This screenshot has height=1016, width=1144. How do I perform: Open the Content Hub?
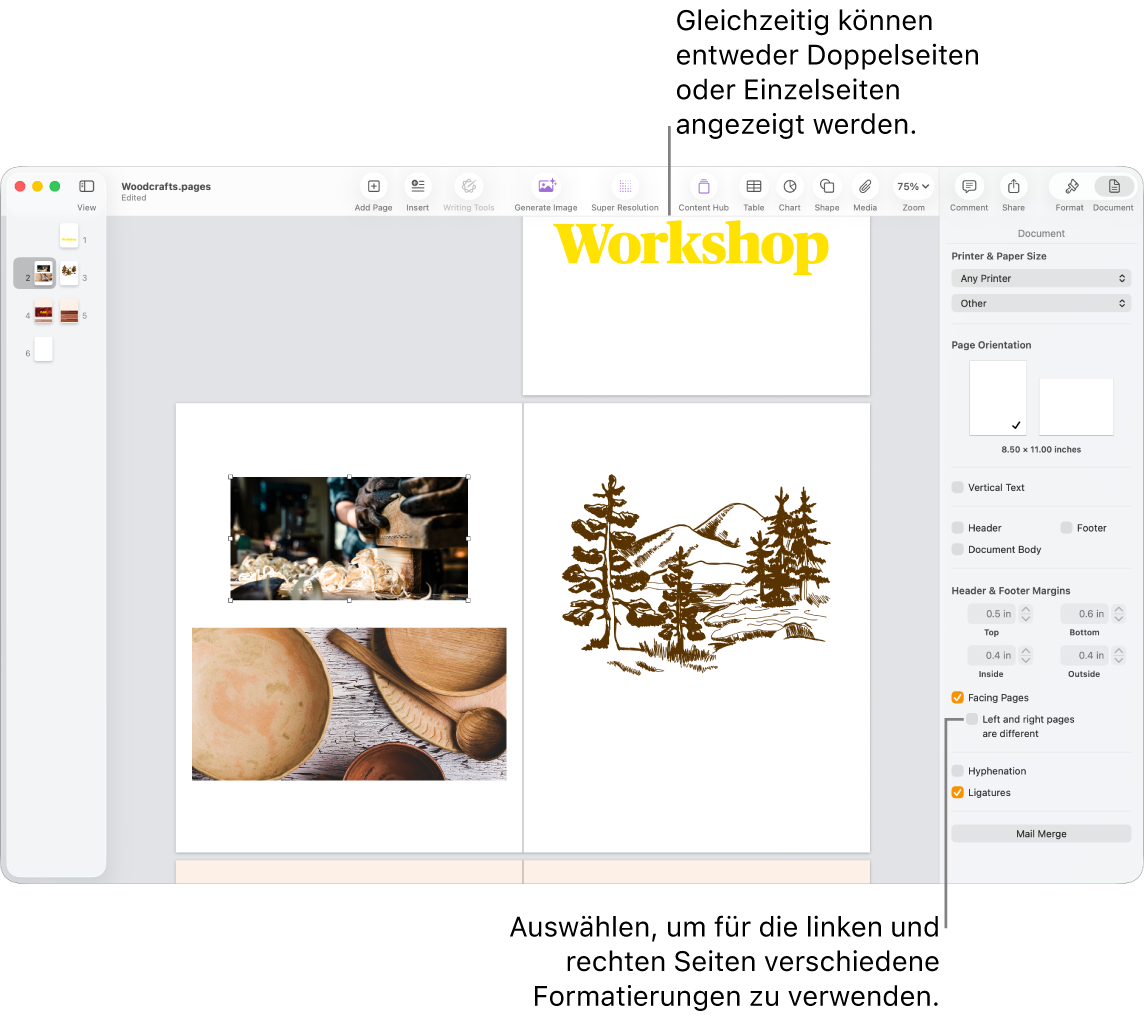[703, 187]
